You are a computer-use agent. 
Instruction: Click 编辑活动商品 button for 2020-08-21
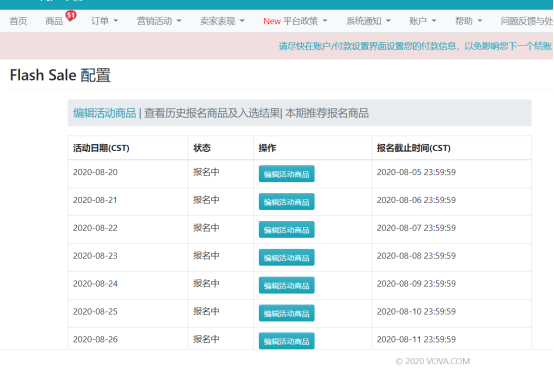(287, 202)
